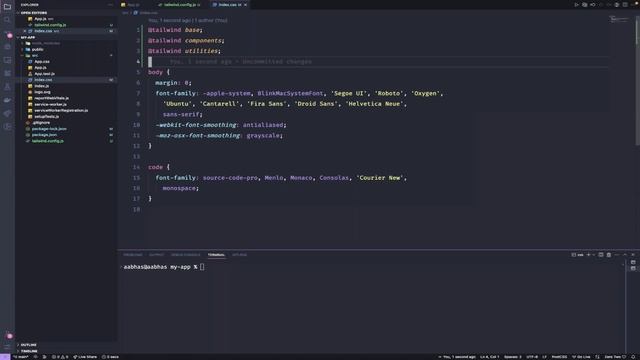The height and width of the screenshot is (360, 640).
Task: Click the GitLens codelens authors line above line 1
Action: [x=188, y=20]
